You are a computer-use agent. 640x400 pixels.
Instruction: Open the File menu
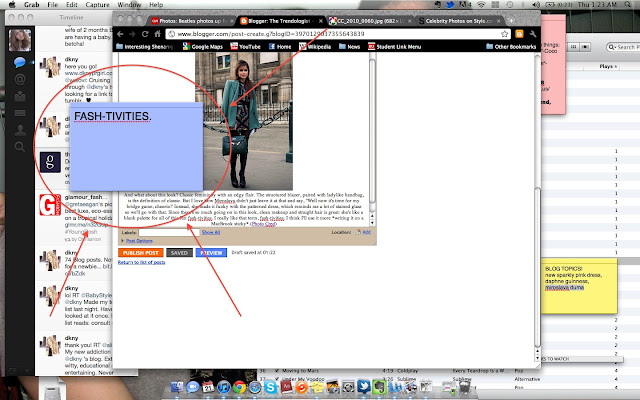point(53,4)
